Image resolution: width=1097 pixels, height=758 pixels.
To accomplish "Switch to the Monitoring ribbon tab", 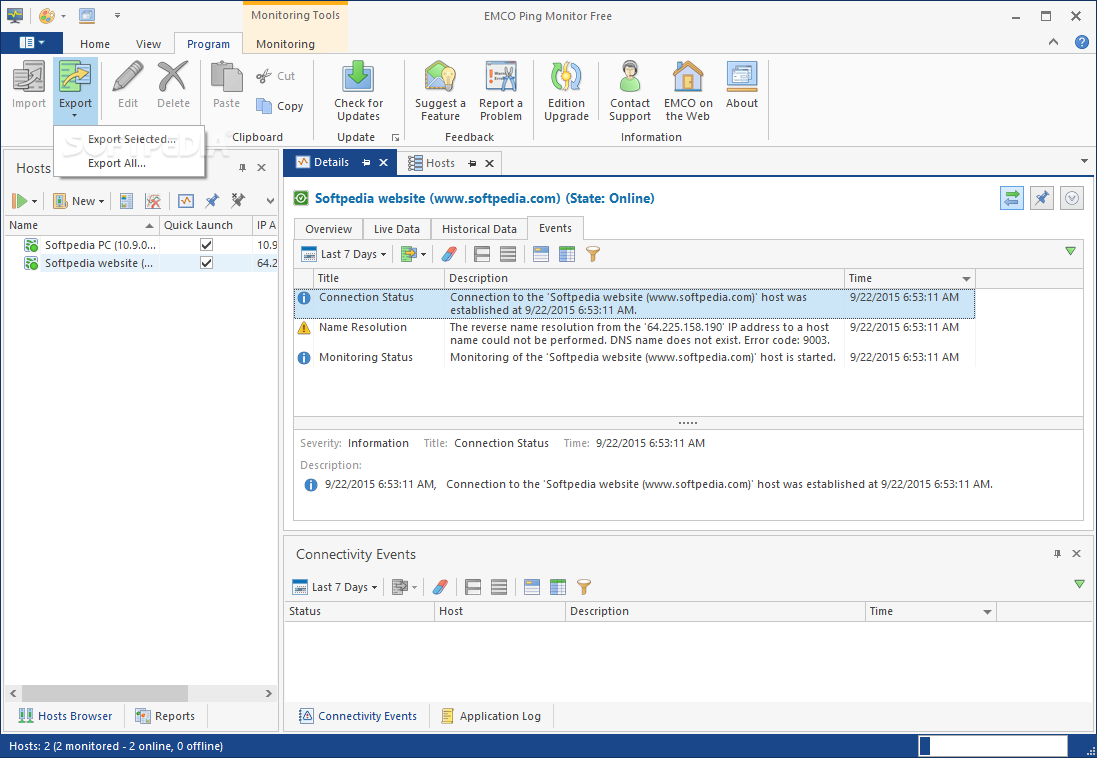I will click(x=285, y=43).
